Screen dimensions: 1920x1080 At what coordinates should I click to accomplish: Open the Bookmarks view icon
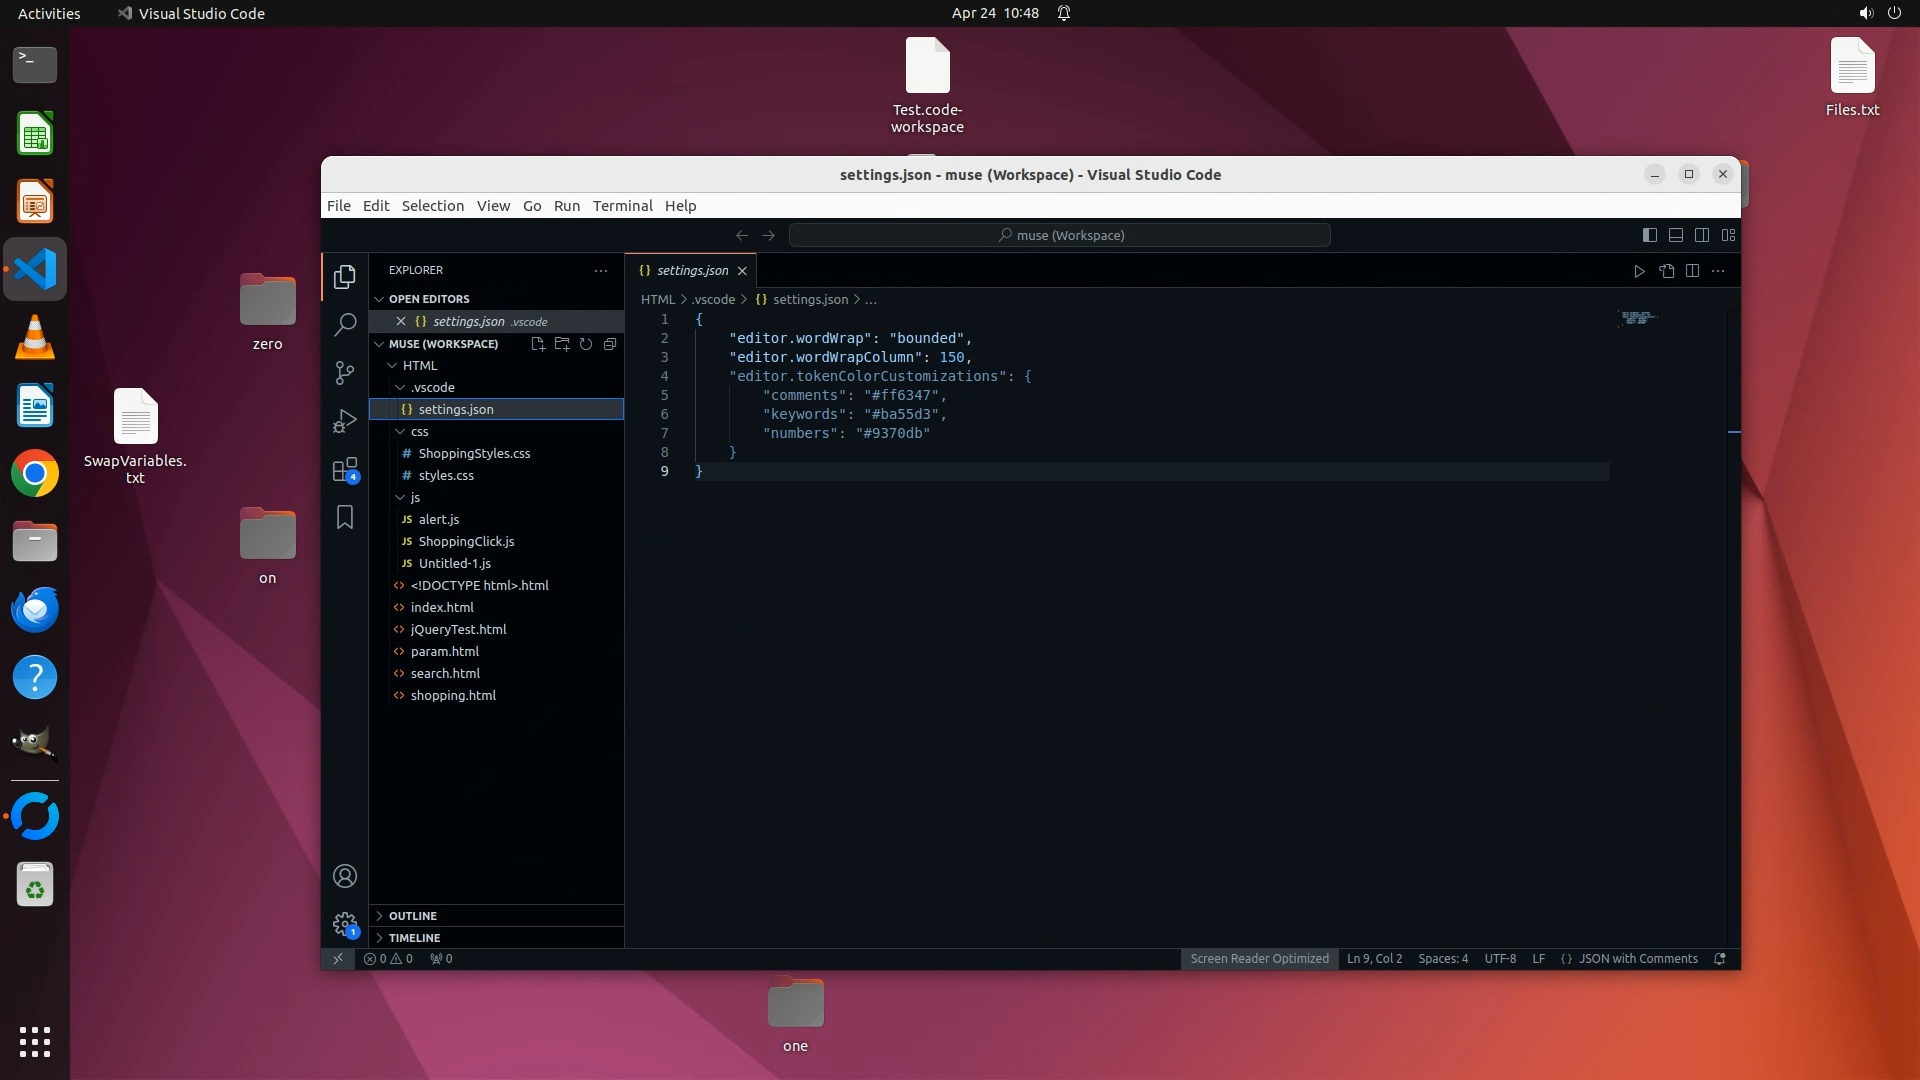[345, 517]
